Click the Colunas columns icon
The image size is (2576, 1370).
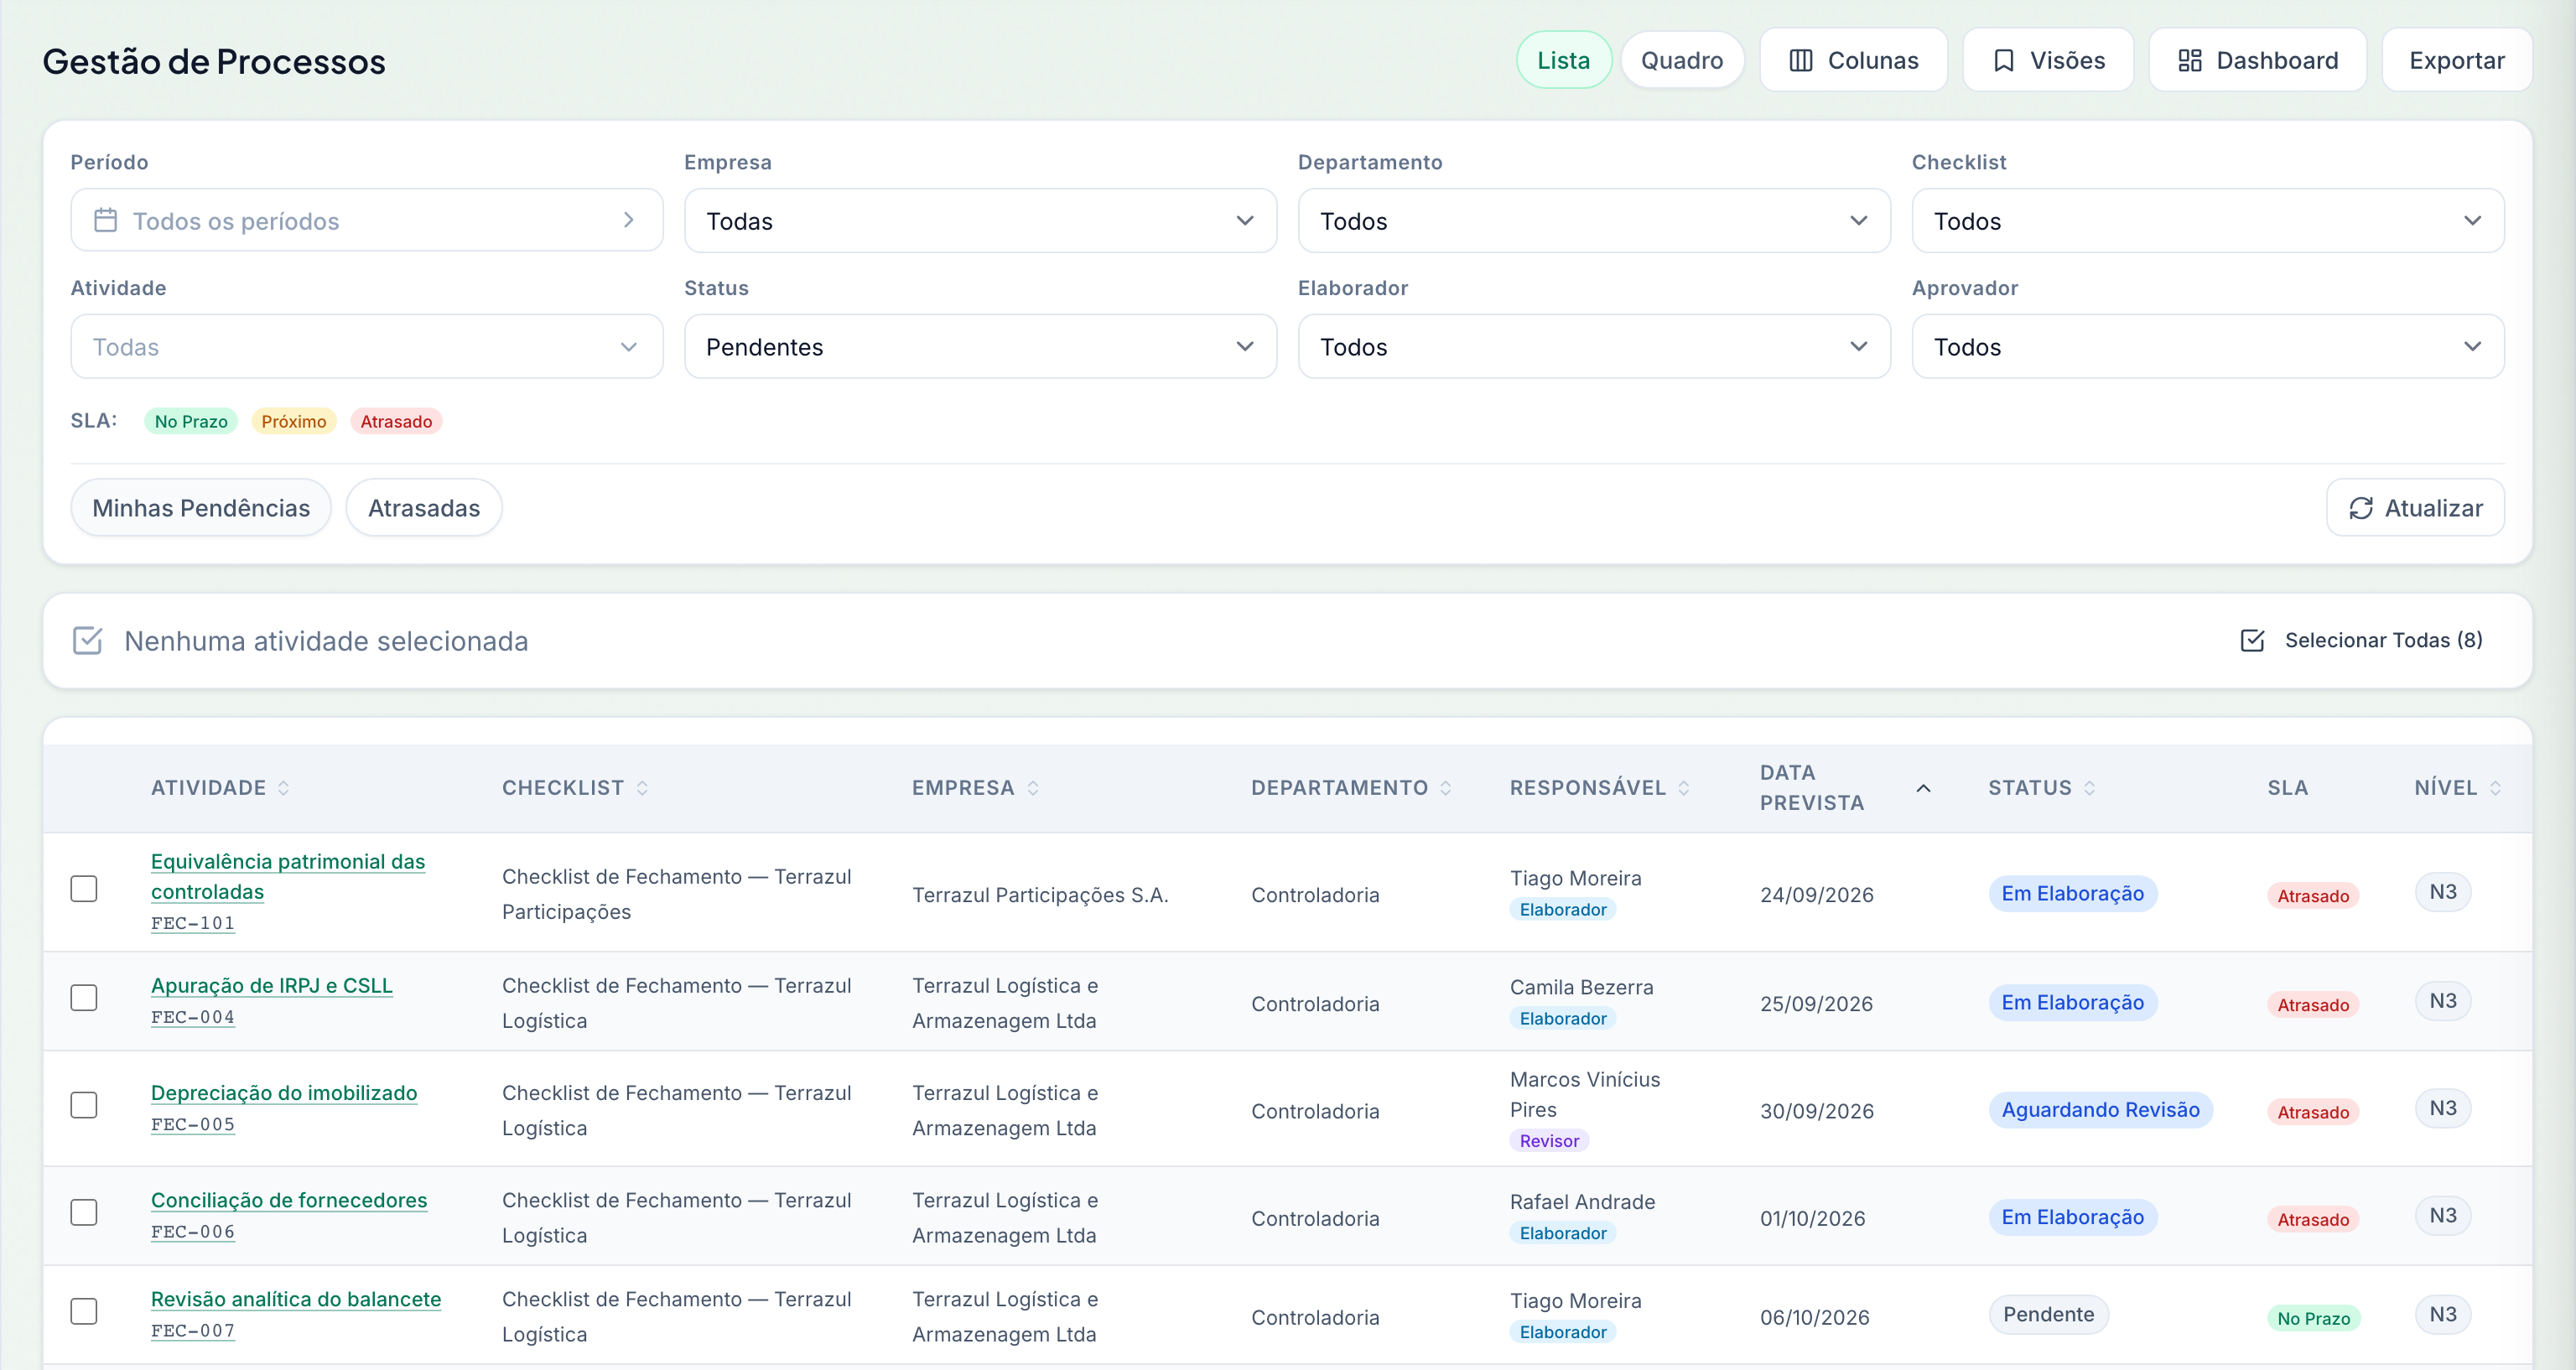(x=1800, y=61)
